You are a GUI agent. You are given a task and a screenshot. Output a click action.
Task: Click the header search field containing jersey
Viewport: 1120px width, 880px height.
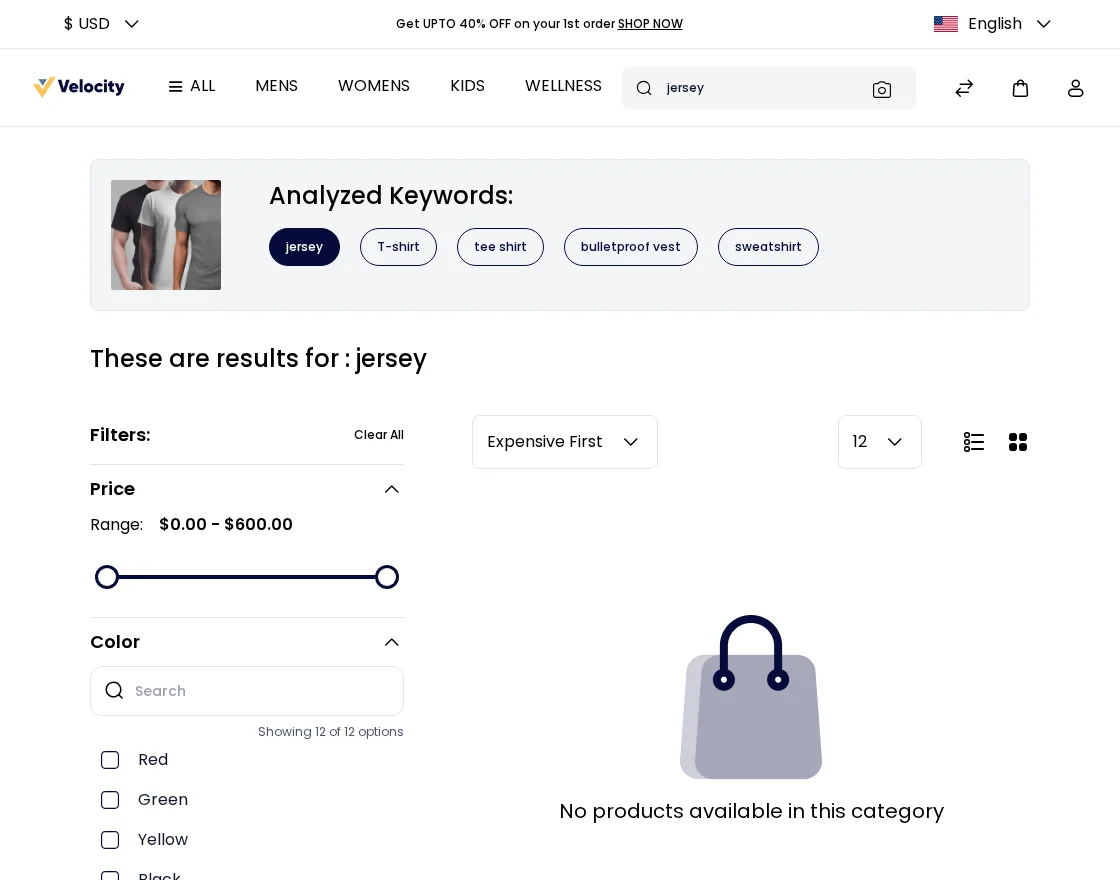(x=769, y=88)
